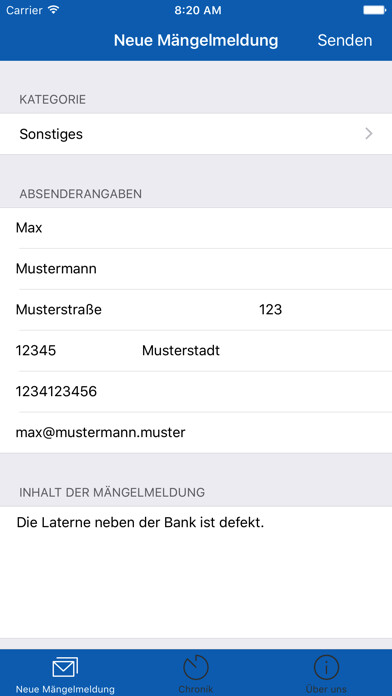
Task: Switch to the Chronik tab label
Action: tap(196, 689)
